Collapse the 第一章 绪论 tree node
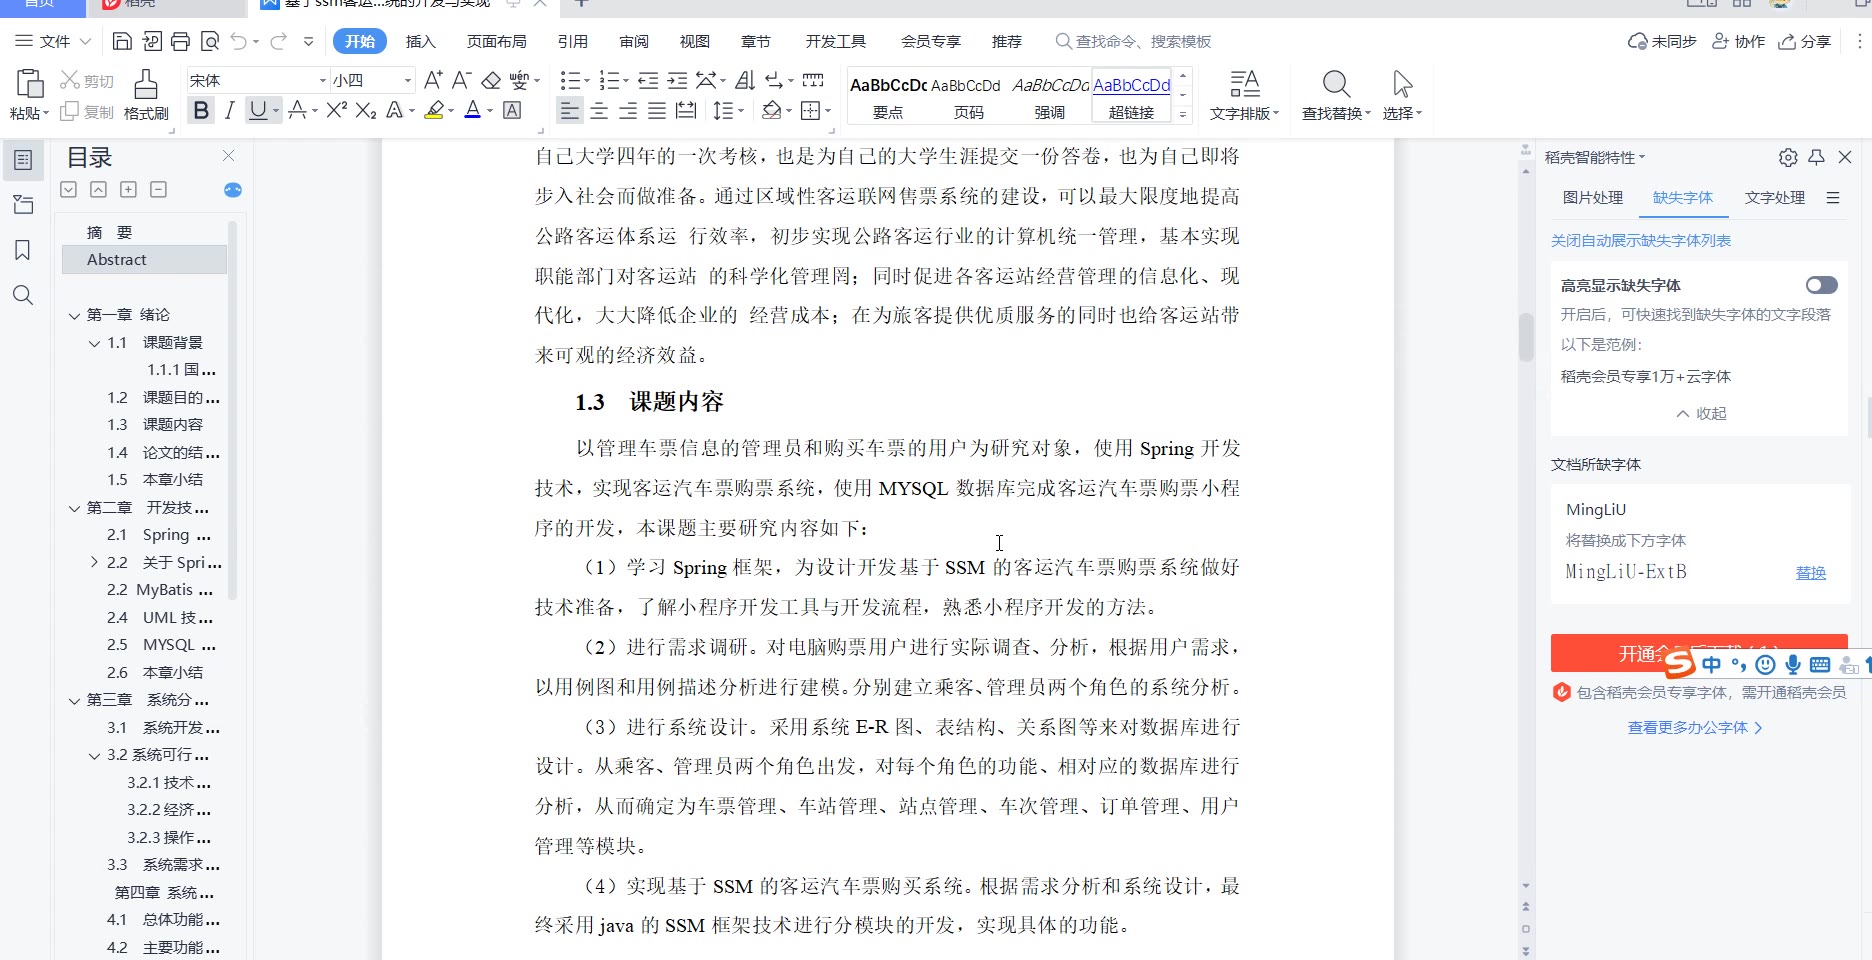1872x960 pixels. 74,315
